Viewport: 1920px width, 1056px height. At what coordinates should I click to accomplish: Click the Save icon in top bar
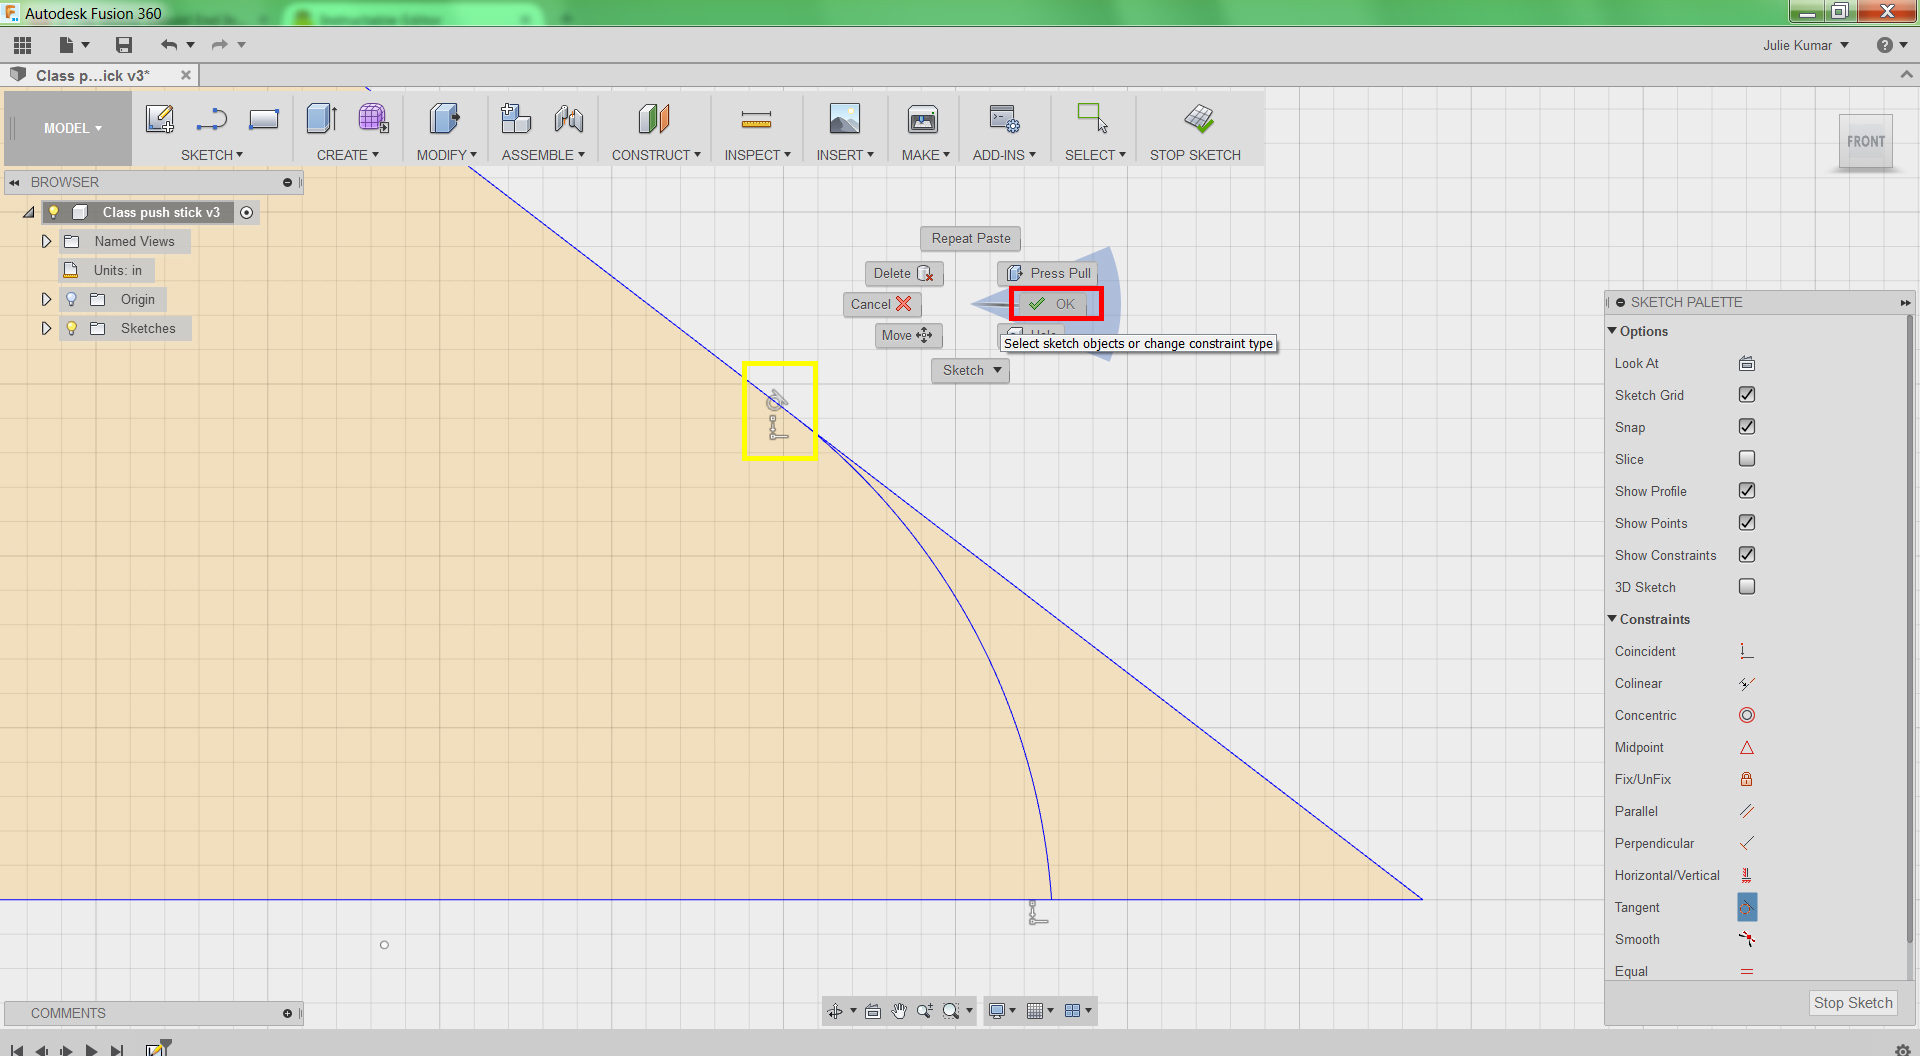click(124, 45)
